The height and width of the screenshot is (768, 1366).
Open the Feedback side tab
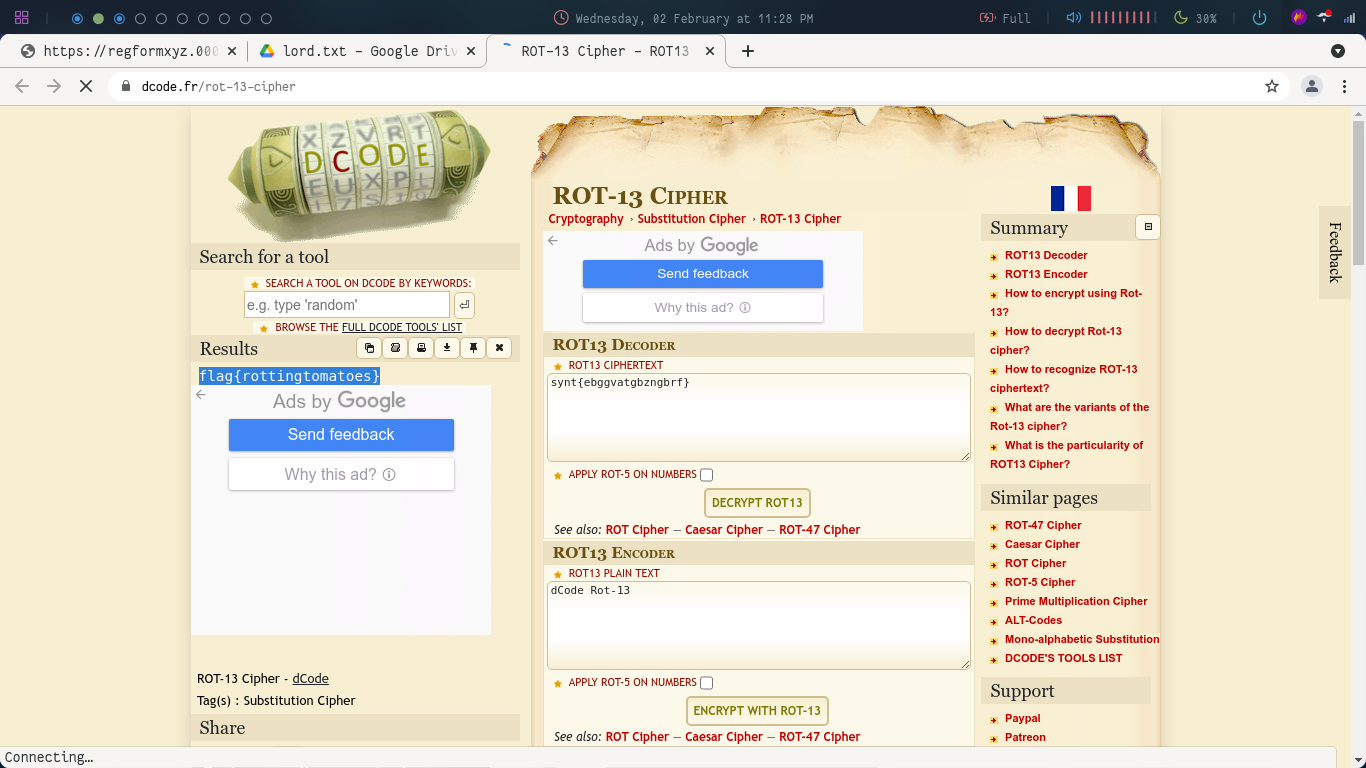tap(1334, 252)
